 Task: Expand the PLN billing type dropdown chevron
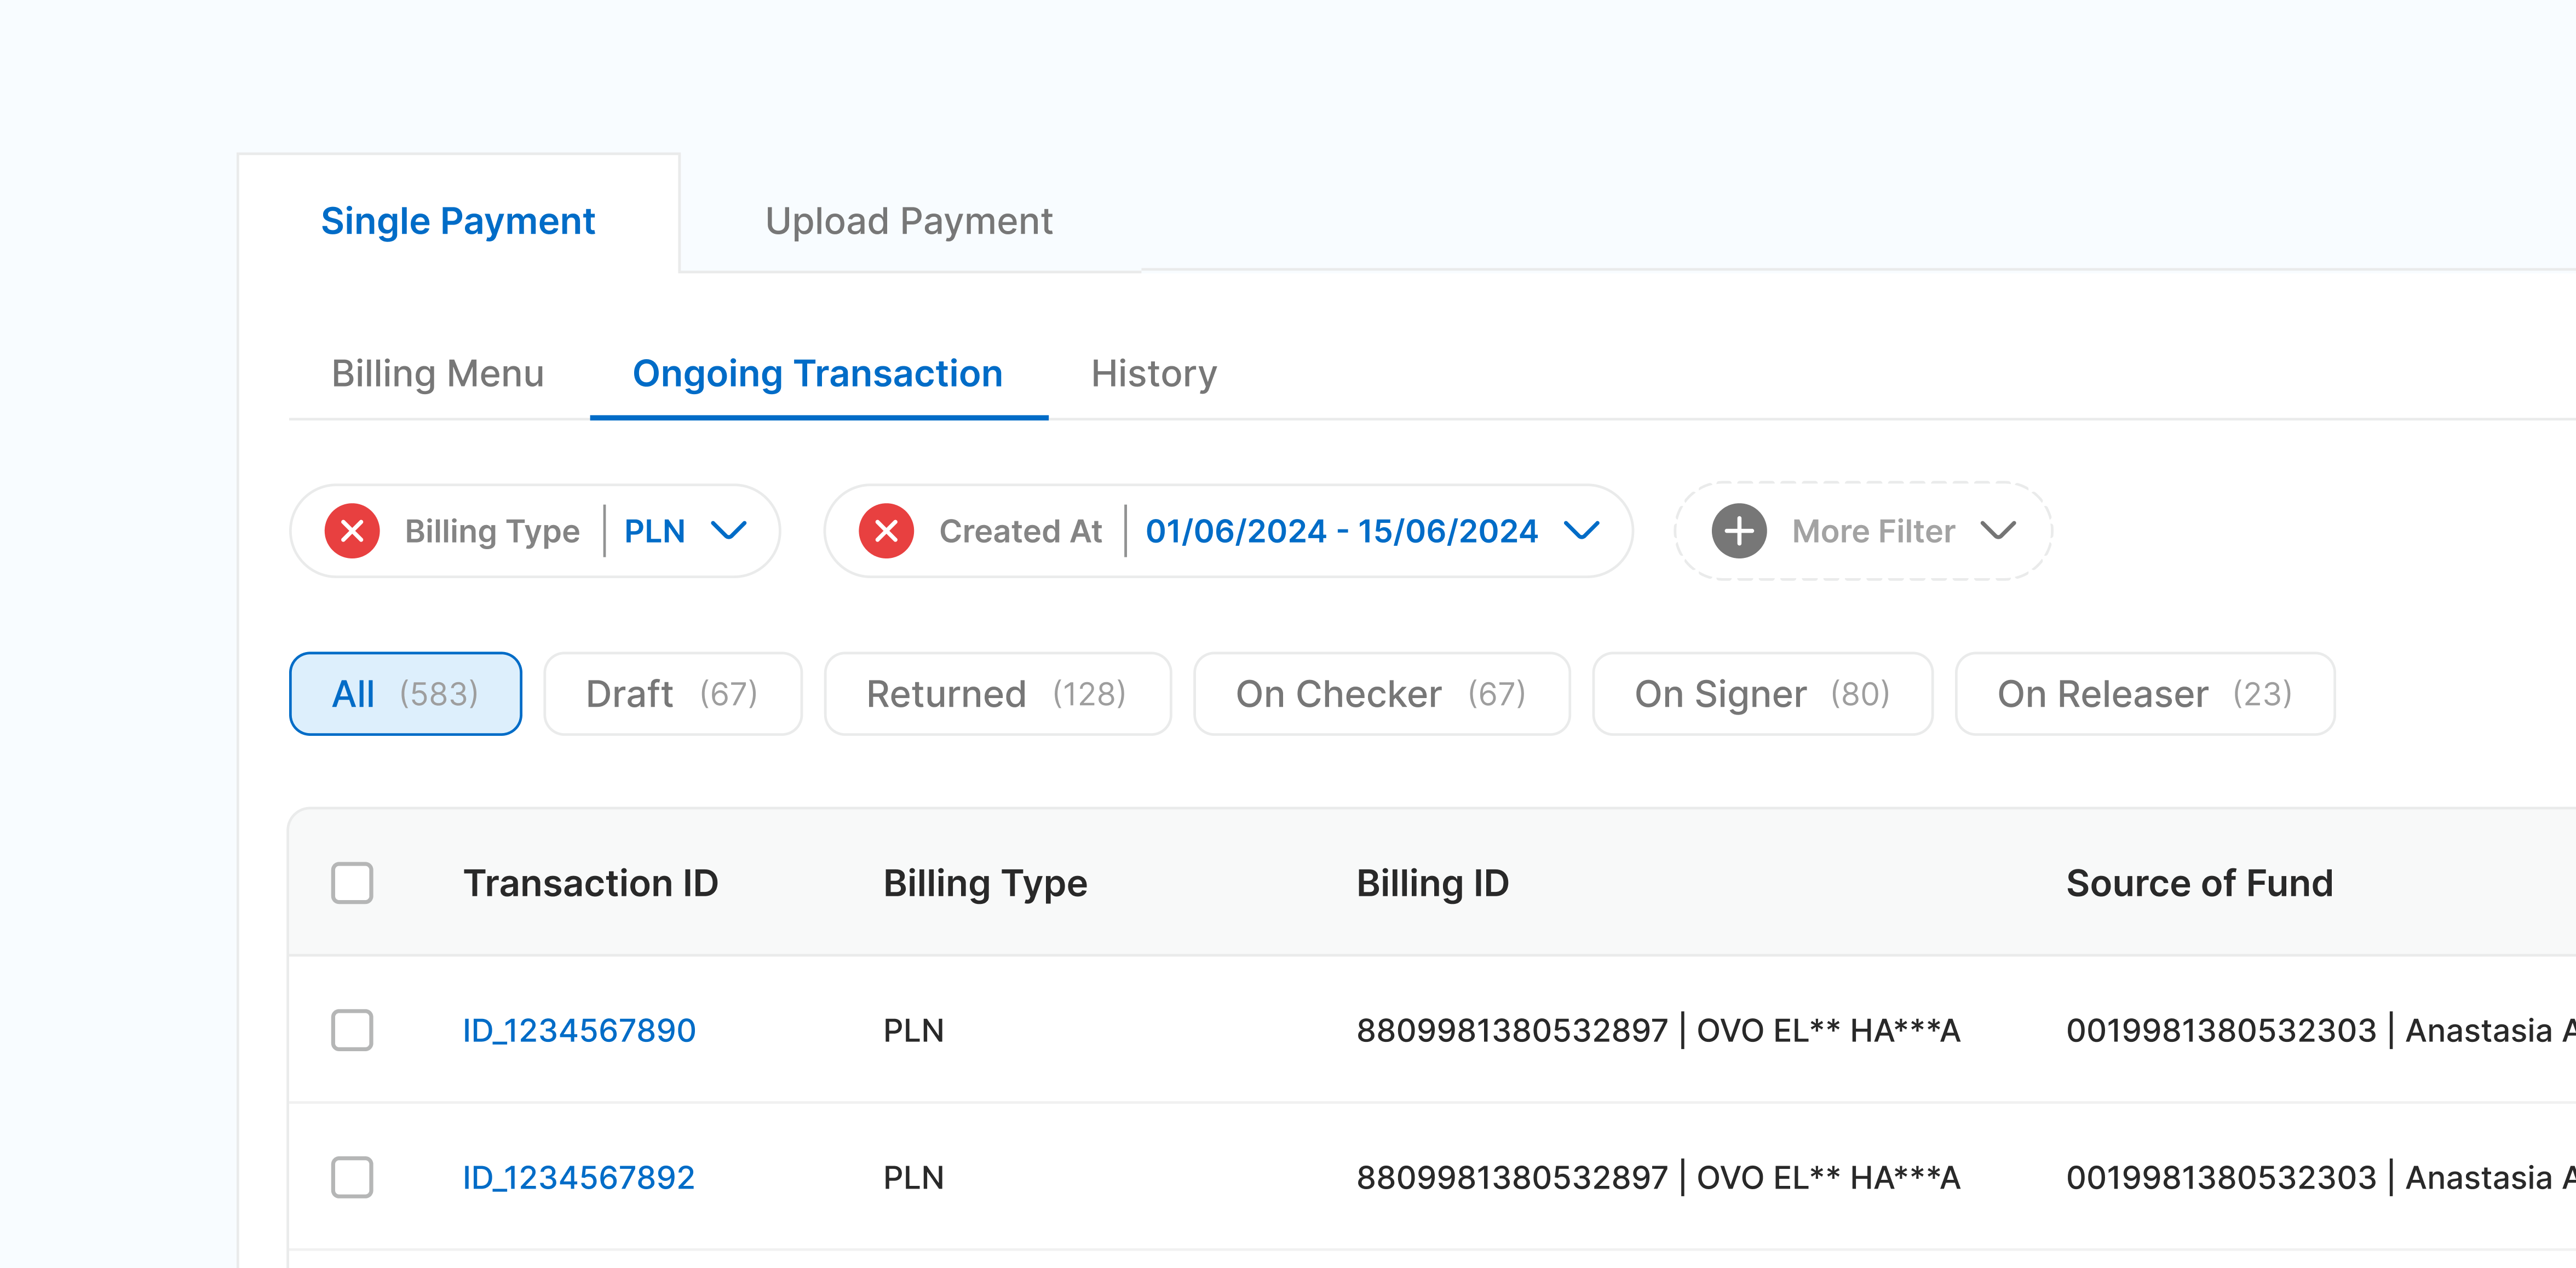click(729, 531)
